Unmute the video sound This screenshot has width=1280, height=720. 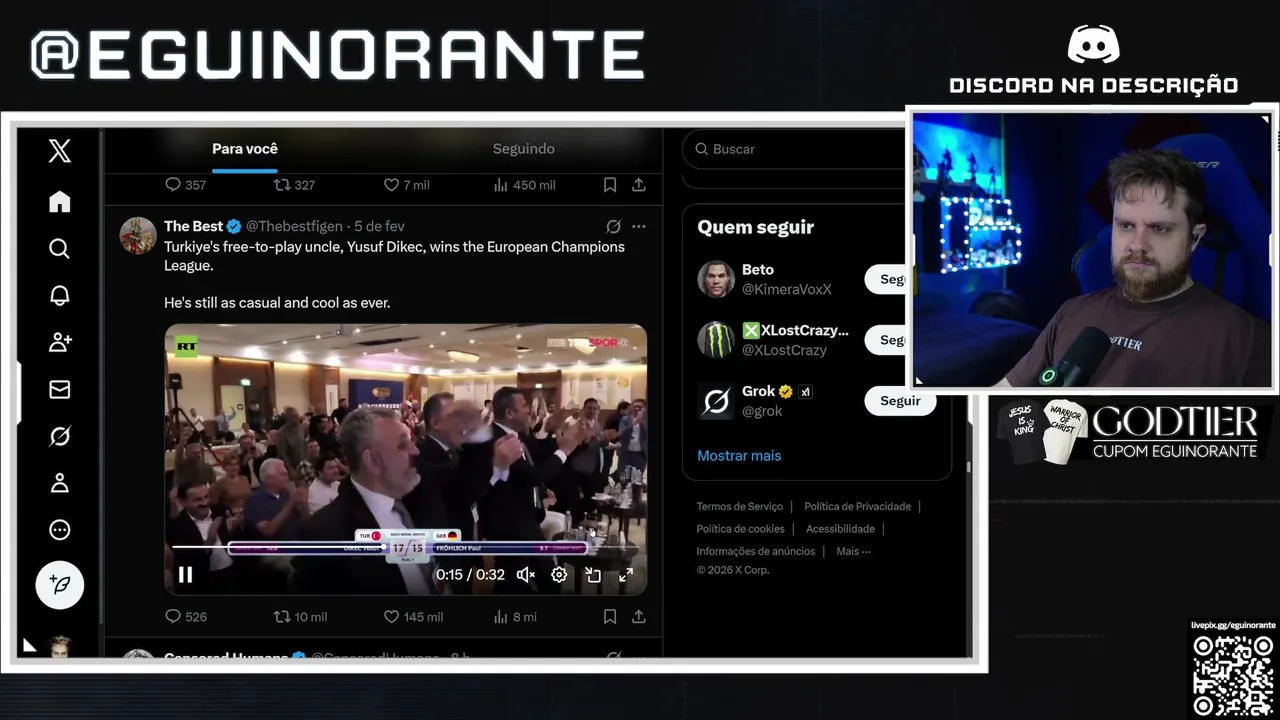click(x=525, y=575)
